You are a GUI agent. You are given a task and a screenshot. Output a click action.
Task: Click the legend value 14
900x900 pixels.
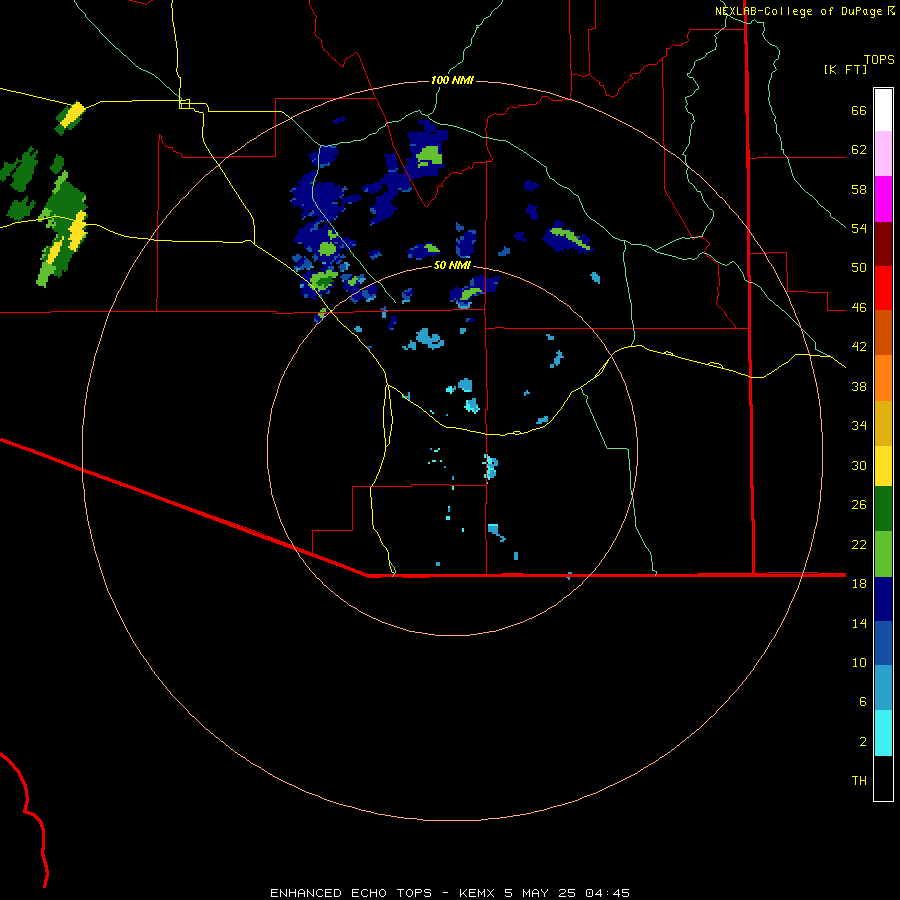click(x=859, y=623)
